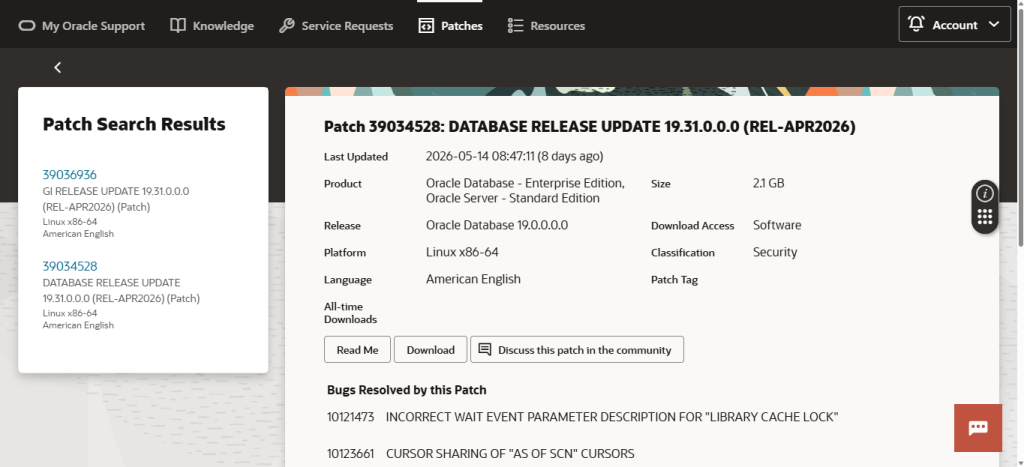This screenshot has height=467, width=1024.
Task: Click the Patch Tag label
Action: (675, 280)
